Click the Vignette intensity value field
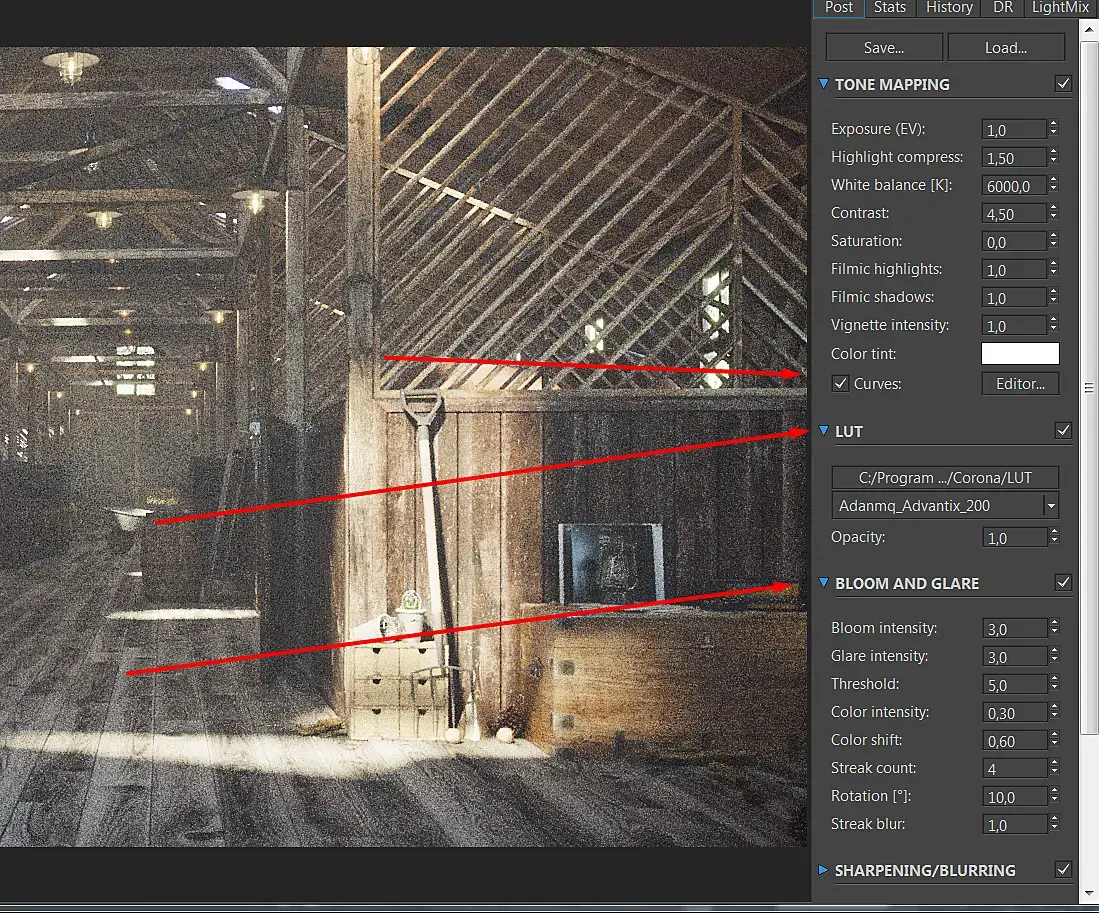The width and height of the screenshot is (1099, 913). pyautogui.click(x=1013, y=326)
